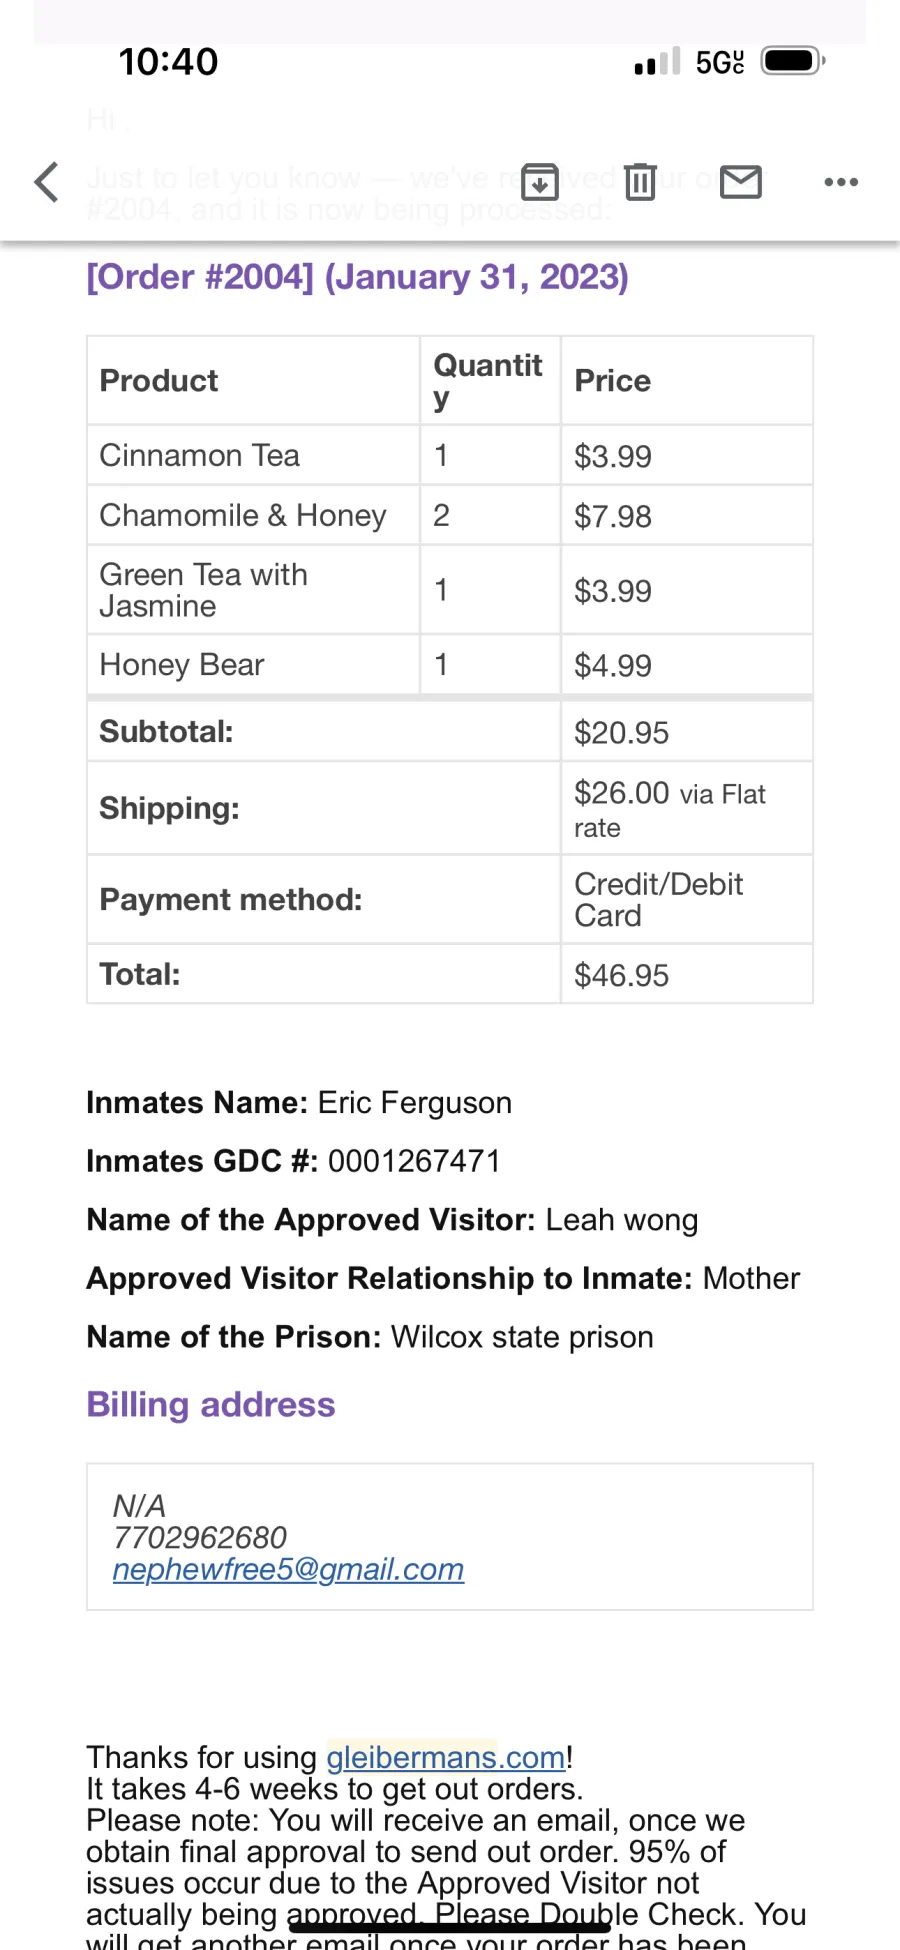Tap the battery indicator in status bar

coord(793,62)
